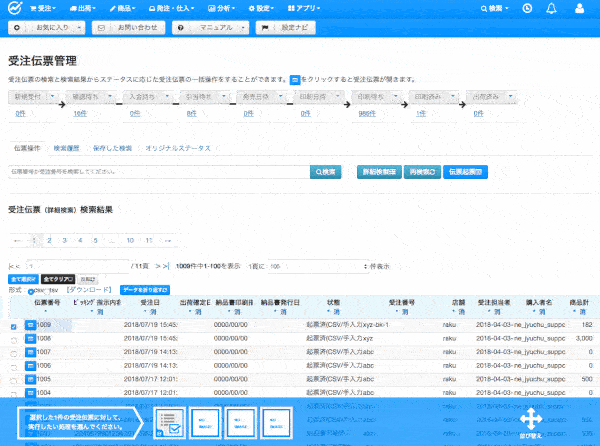Click the 設定ナビ button
This screenshot has height=446, width=600.
(x=285, y=28)
